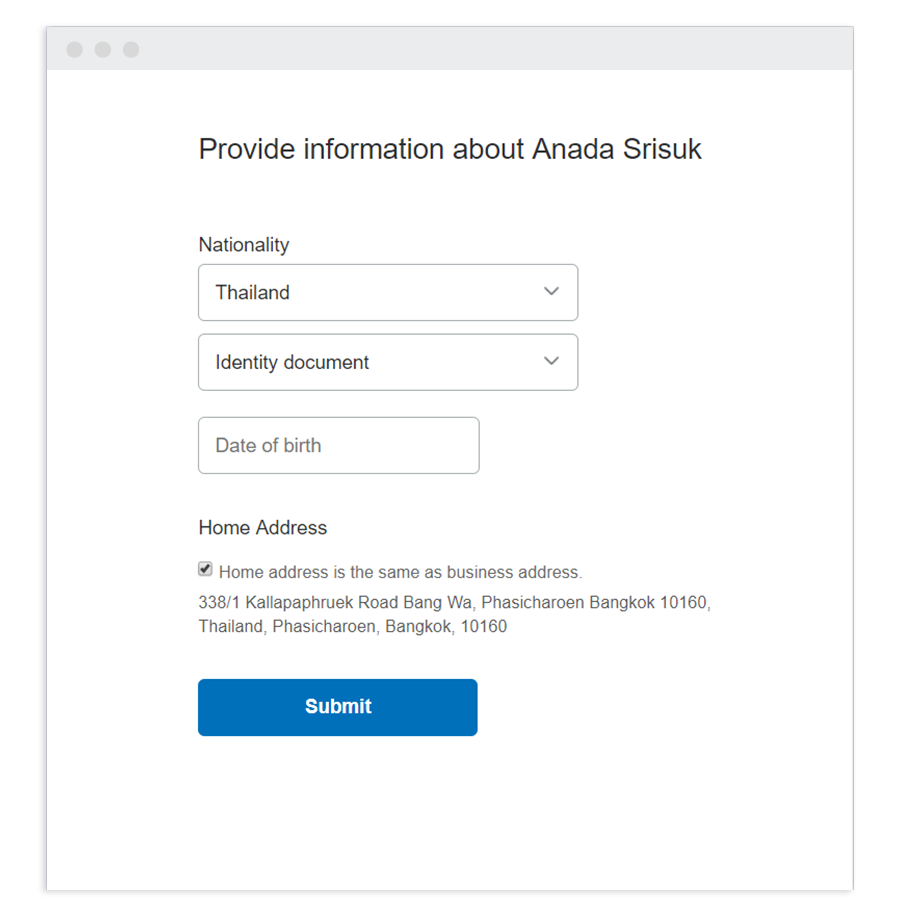
Task: Click the chevron arrow in Identity document
Action: click(x=551, y=361)
